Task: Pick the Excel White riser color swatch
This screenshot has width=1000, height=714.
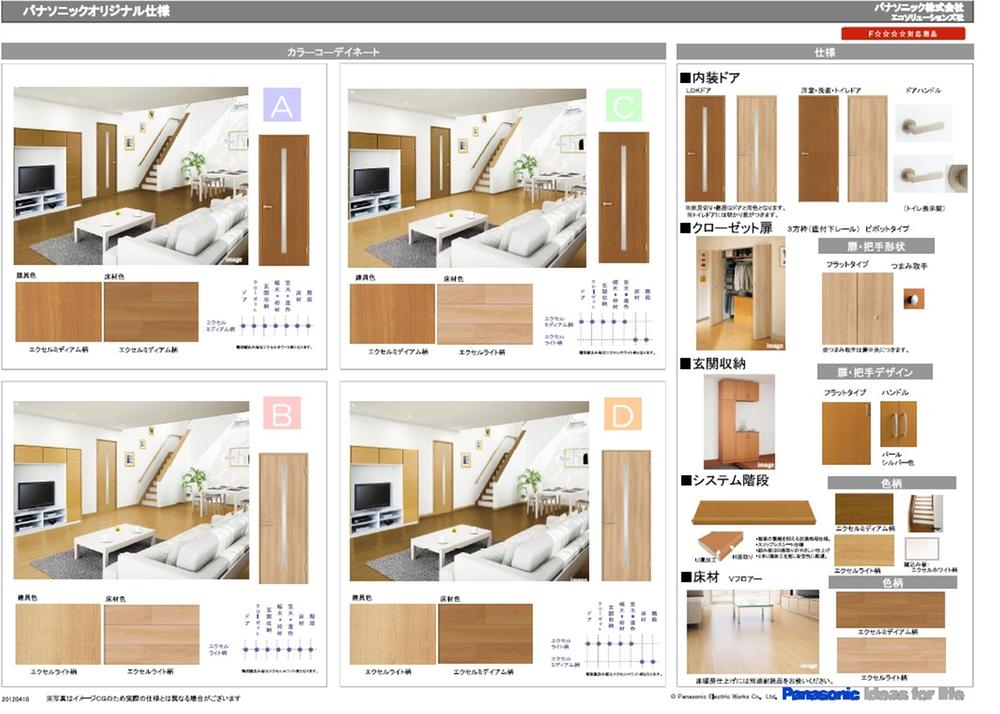Action: pyautogui.click(x=923, y=550)
